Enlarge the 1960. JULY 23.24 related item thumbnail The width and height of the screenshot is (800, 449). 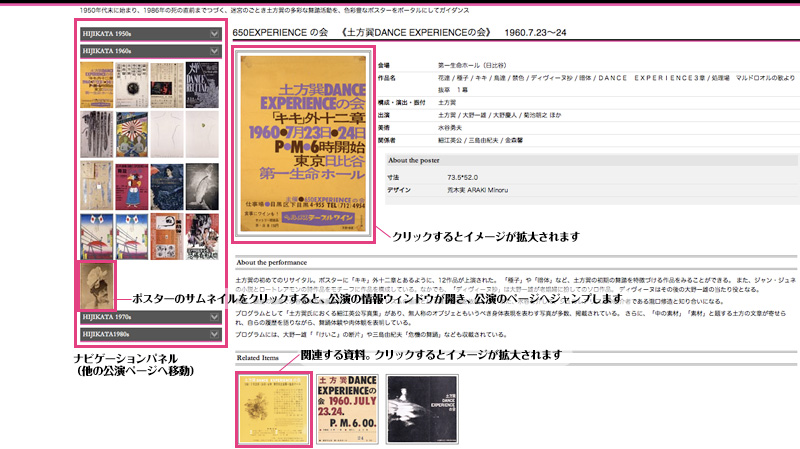tap(347, 409)
